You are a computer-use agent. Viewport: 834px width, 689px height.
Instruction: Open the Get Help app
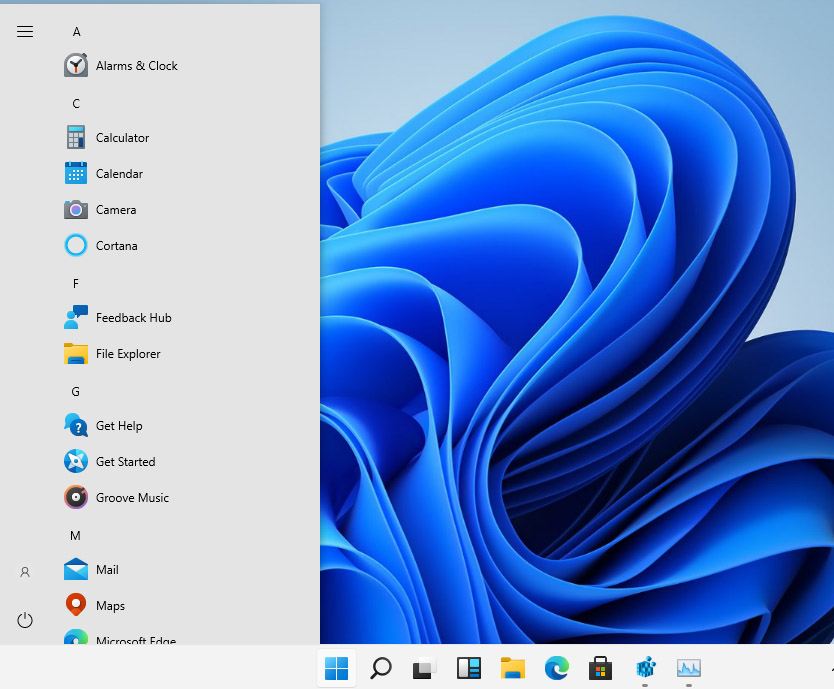point(103,426)
